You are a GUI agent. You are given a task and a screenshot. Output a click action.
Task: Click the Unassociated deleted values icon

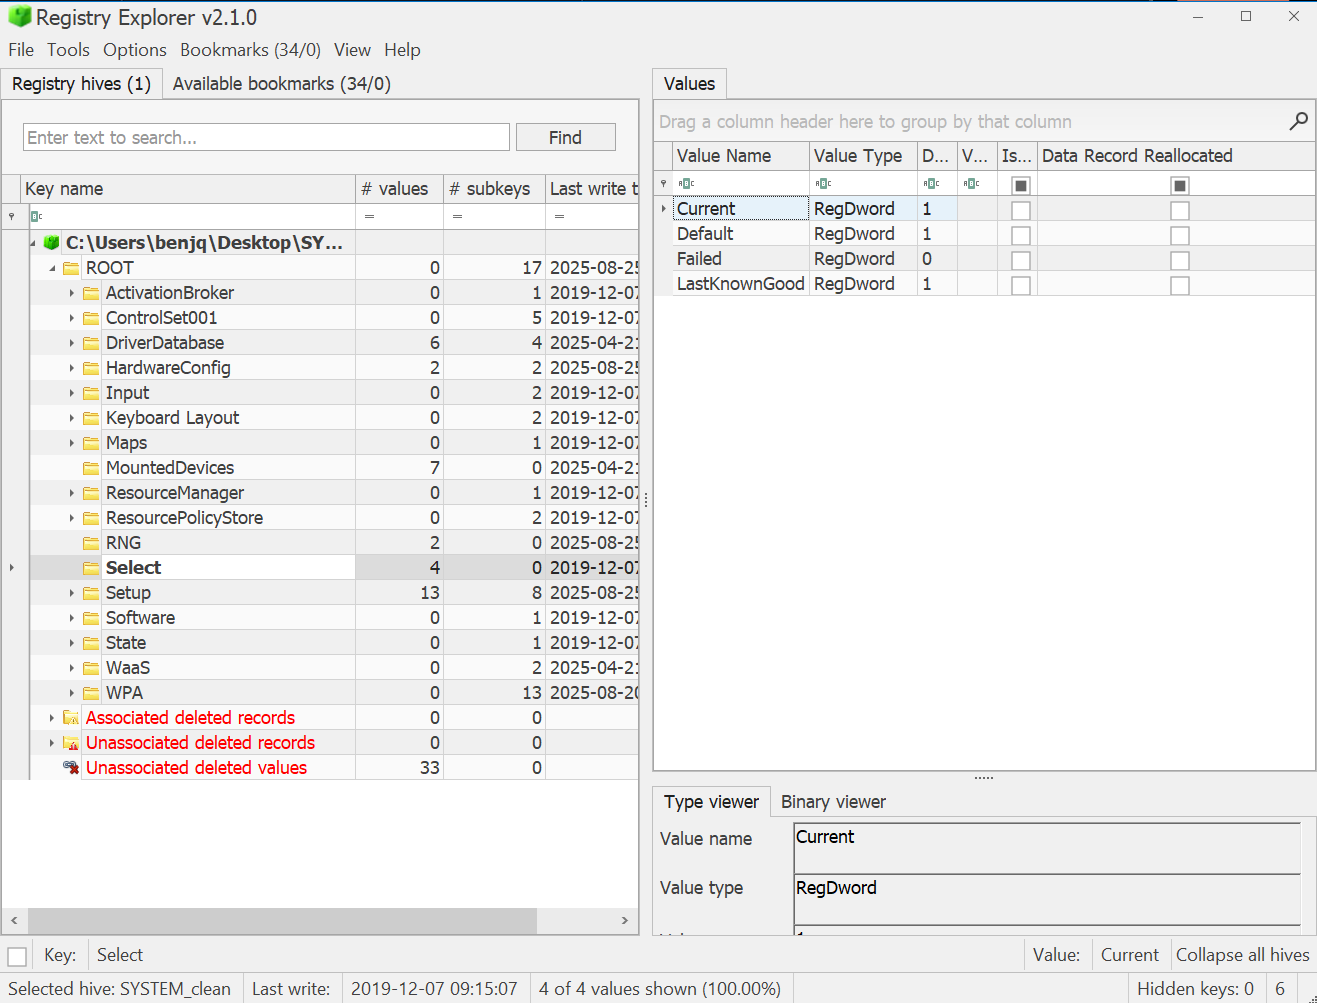point(71,768)
